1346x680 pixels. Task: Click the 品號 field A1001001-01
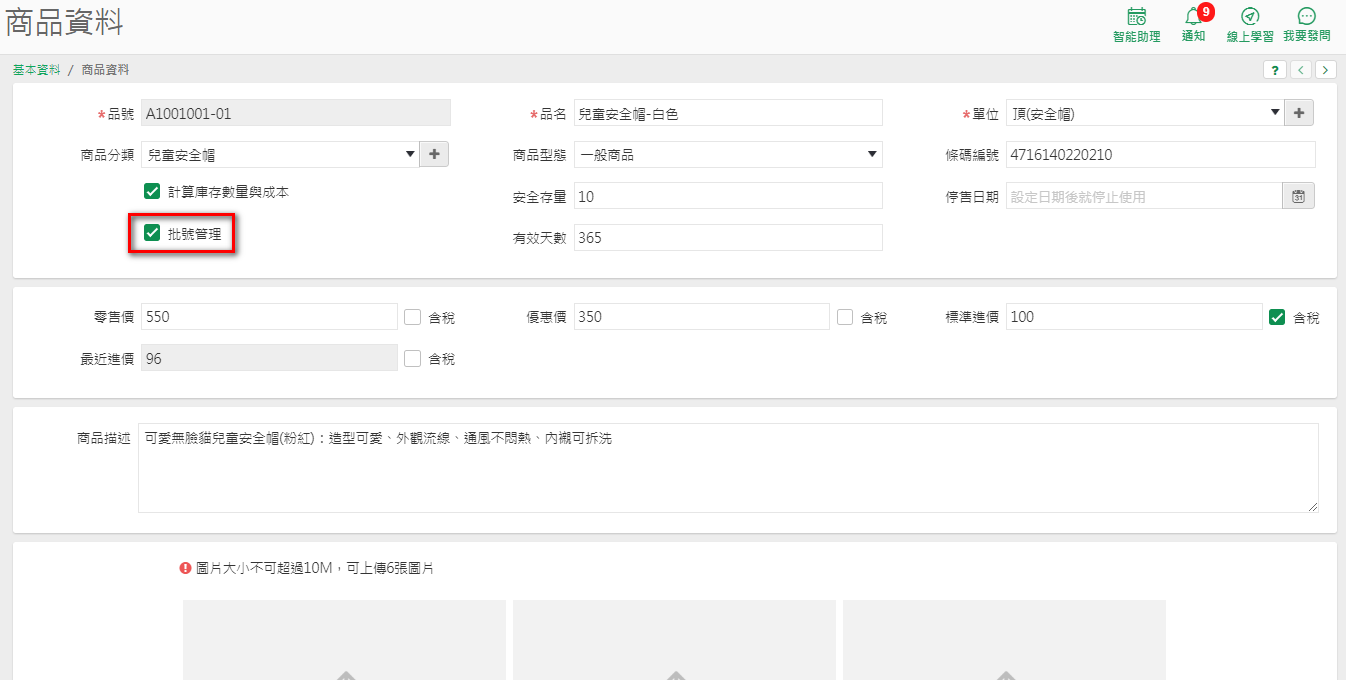point(296,113)
